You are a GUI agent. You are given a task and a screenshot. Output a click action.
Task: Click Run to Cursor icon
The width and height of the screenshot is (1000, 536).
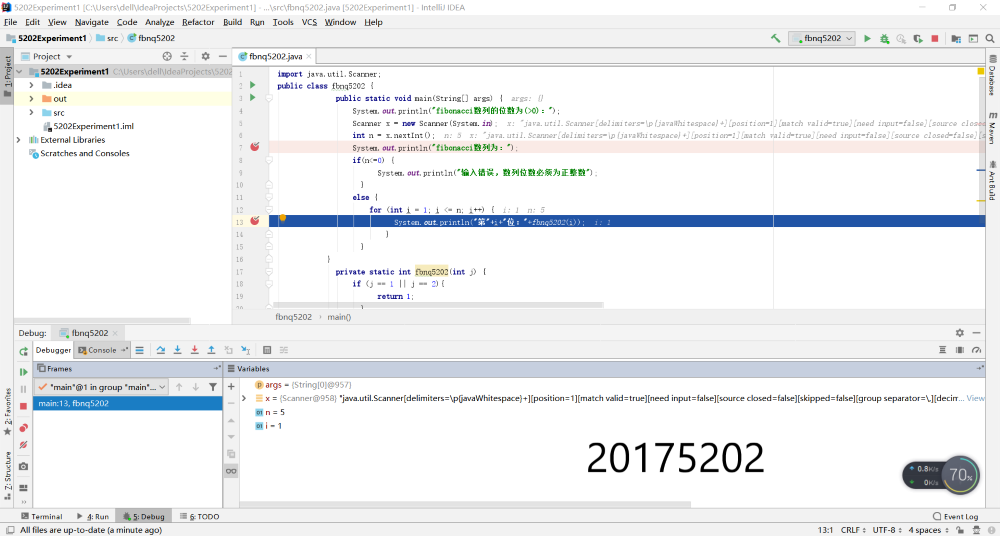coord(246,350)
